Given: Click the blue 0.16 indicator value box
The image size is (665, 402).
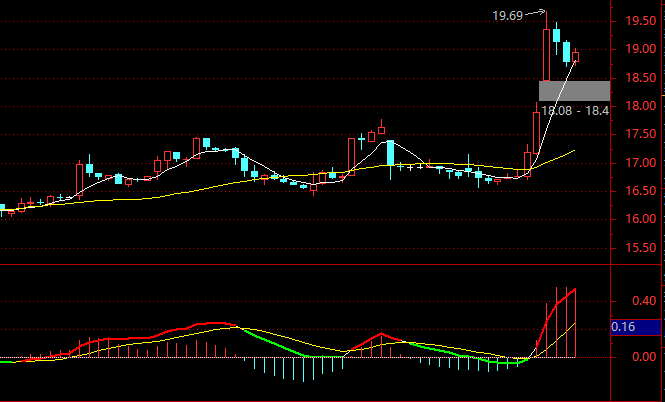Looking at the screenshot, I should pos(637,327).
